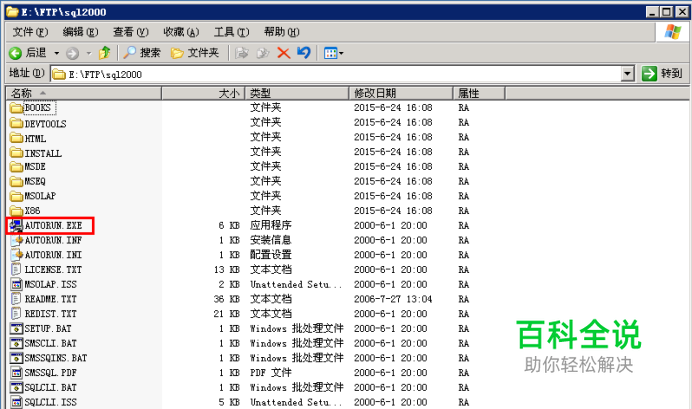Open the Search (搜索) pane

tap(142, 53)
